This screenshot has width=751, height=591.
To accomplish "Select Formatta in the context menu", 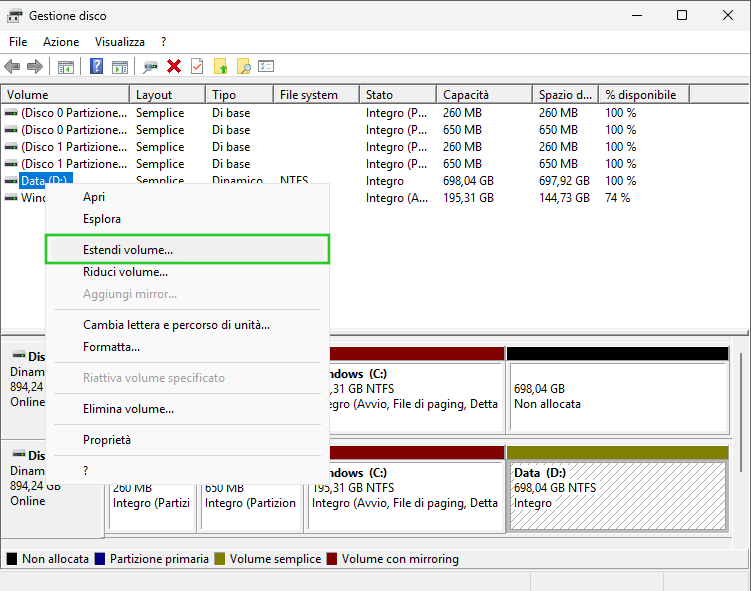I will point(111,347).
